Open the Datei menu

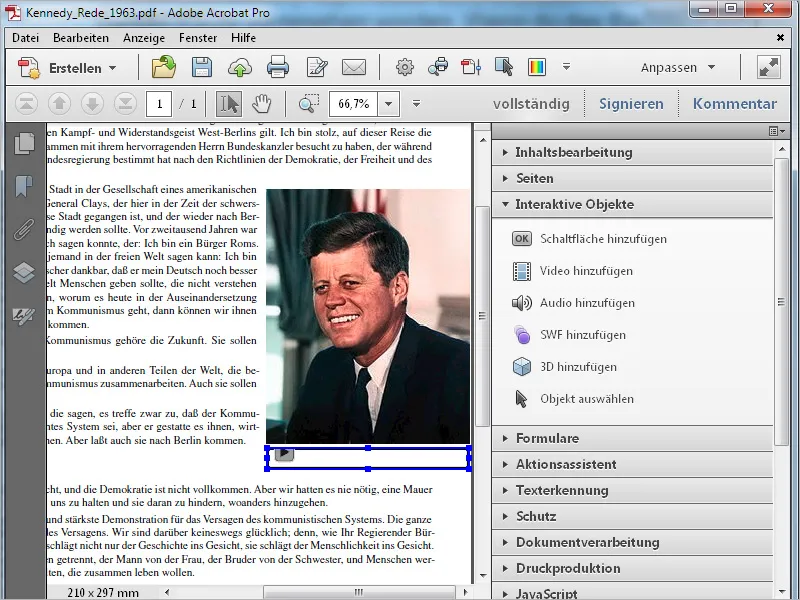[26, 38]
